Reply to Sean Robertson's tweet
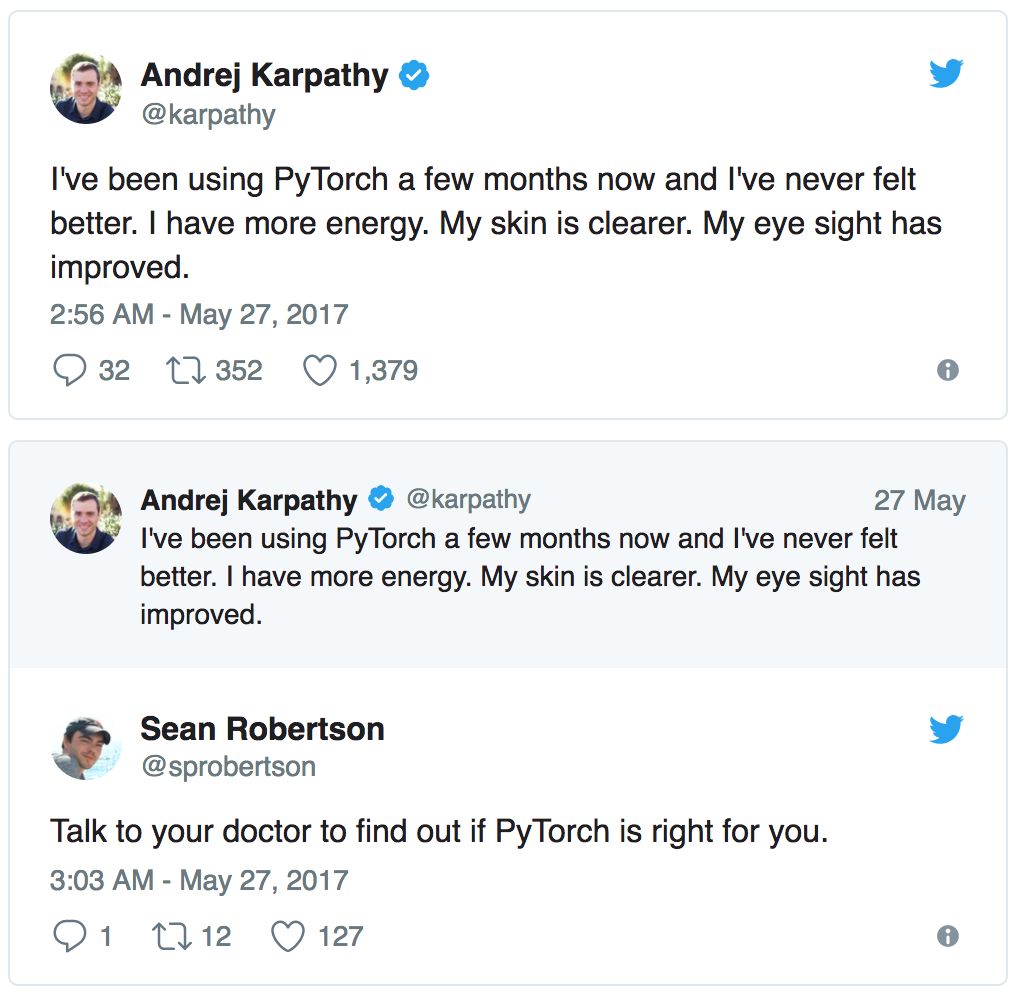This screenshot has width=1018, height=996. click(69, 937)
